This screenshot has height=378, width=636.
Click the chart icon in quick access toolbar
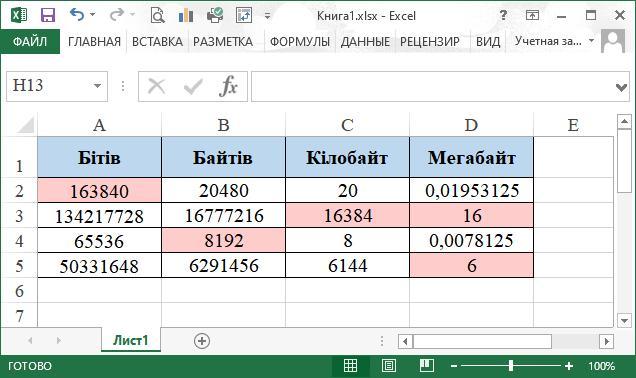click(185, 15)
